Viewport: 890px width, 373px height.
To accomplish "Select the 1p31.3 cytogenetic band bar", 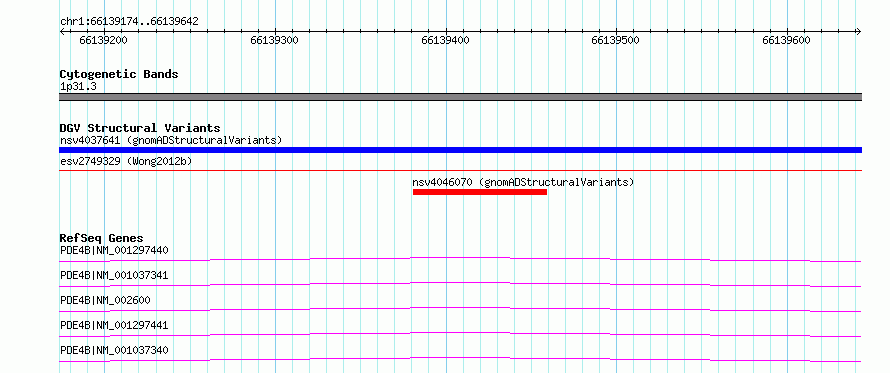I will coord(460,97).
